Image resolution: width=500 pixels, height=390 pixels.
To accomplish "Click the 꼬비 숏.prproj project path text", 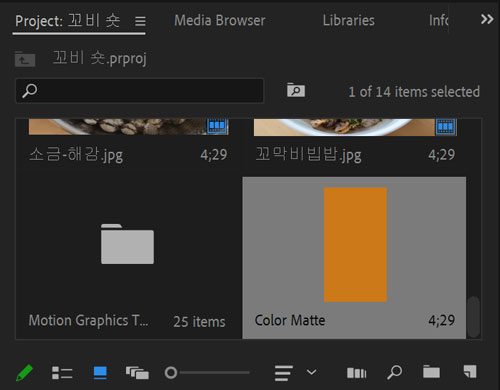I will [99, 58].
